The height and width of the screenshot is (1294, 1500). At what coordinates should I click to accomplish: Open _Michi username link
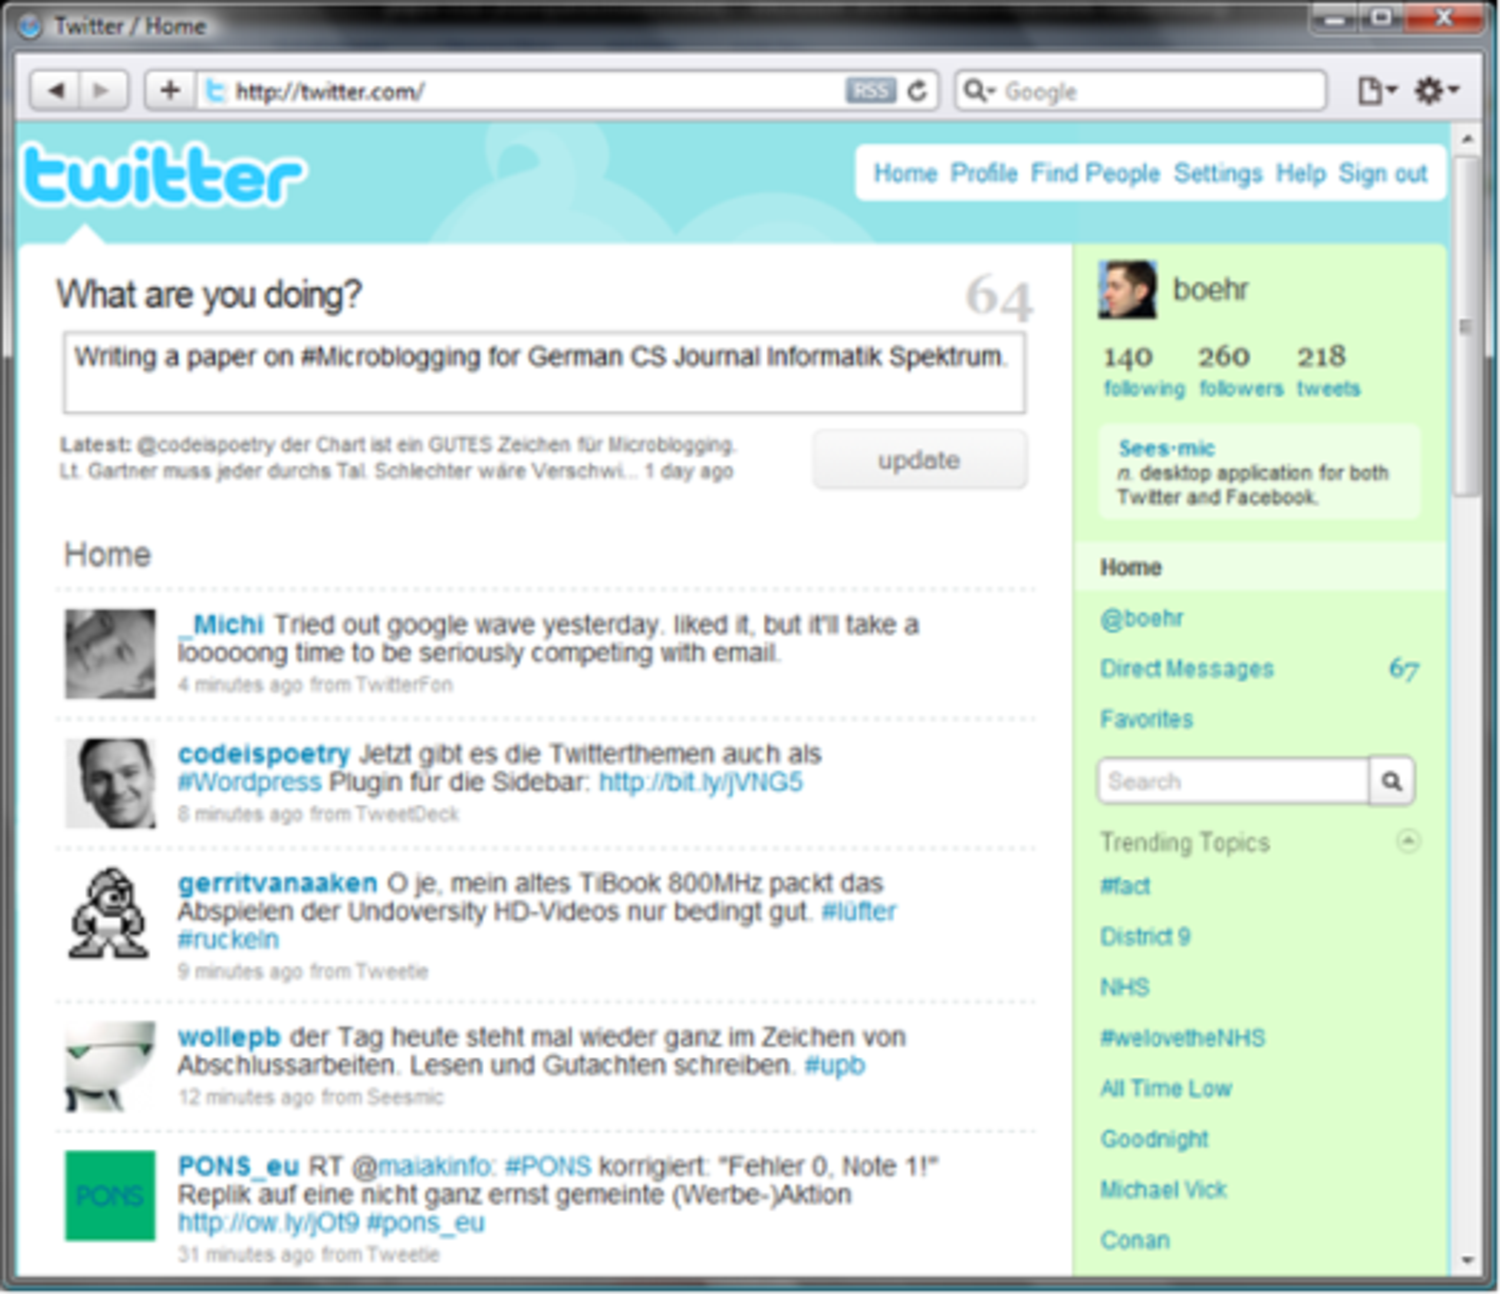pyautogui.click(x=221, y=625)
